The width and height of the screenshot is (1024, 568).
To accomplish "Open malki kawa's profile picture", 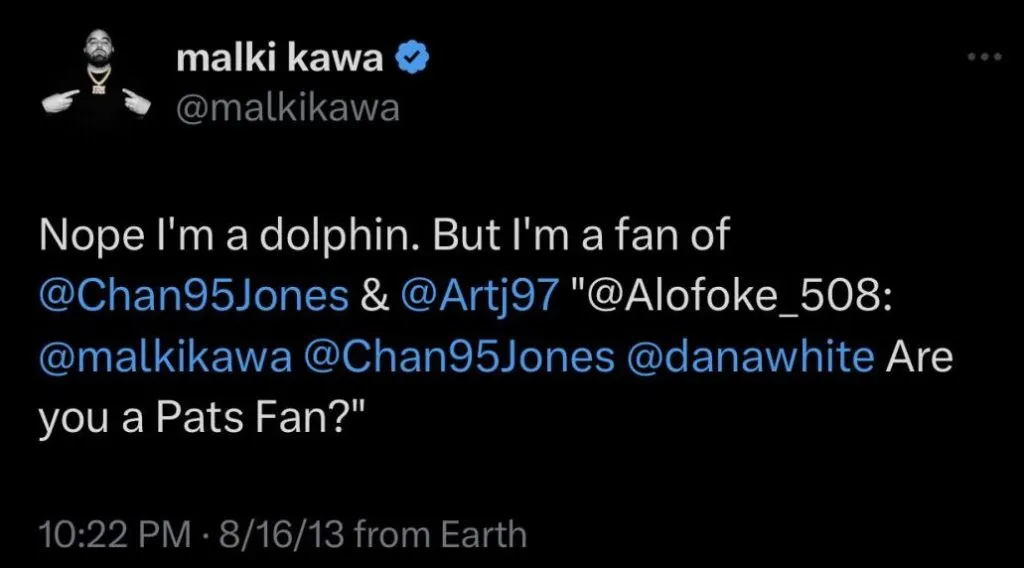I will tap(96, 82).
